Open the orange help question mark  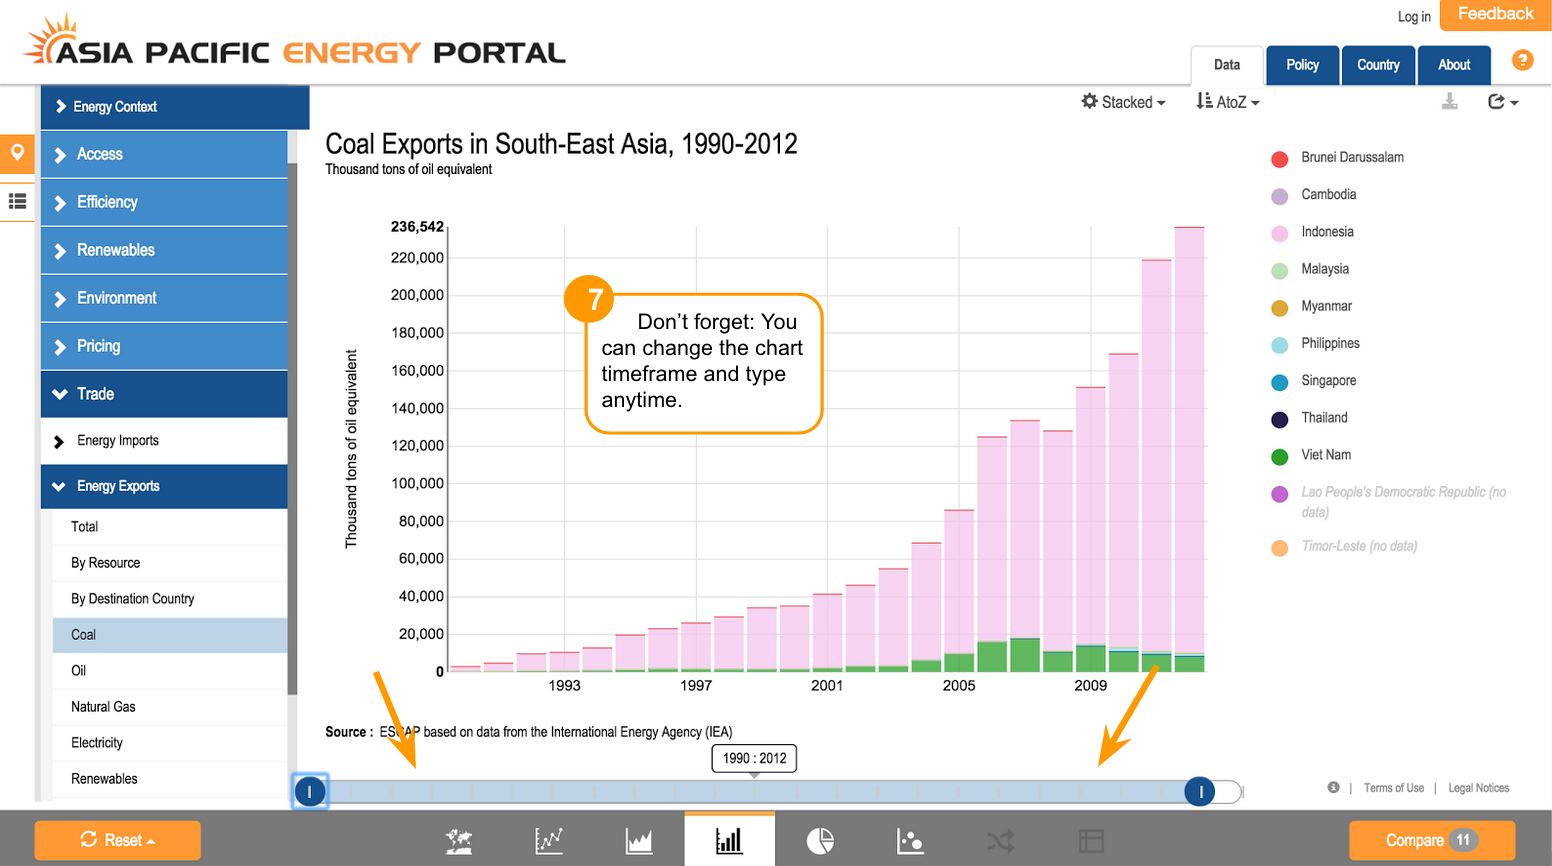(1522, 60)
